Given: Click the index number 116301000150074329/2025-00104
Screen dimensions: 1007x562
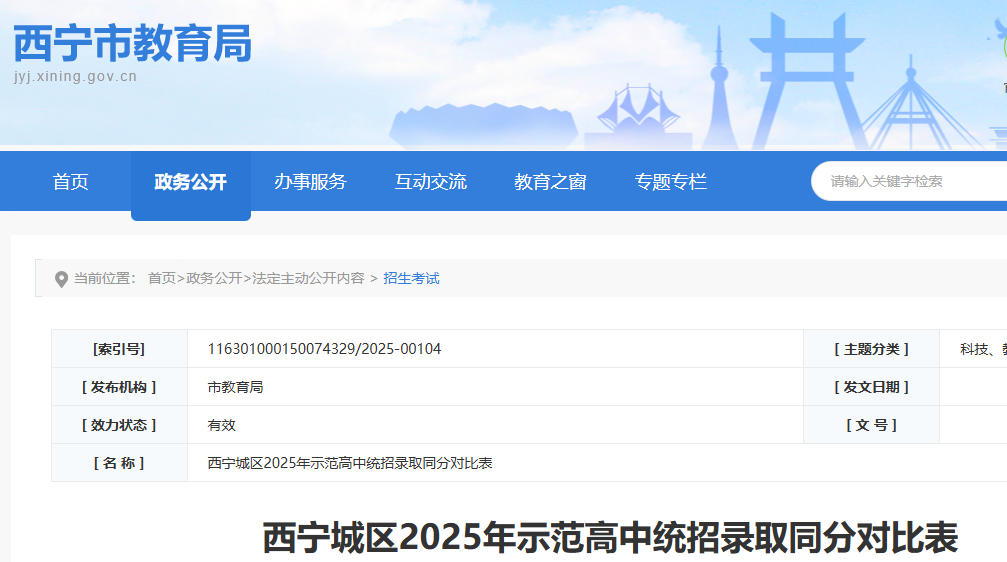Looking at the screenshot, I should 324,349.
